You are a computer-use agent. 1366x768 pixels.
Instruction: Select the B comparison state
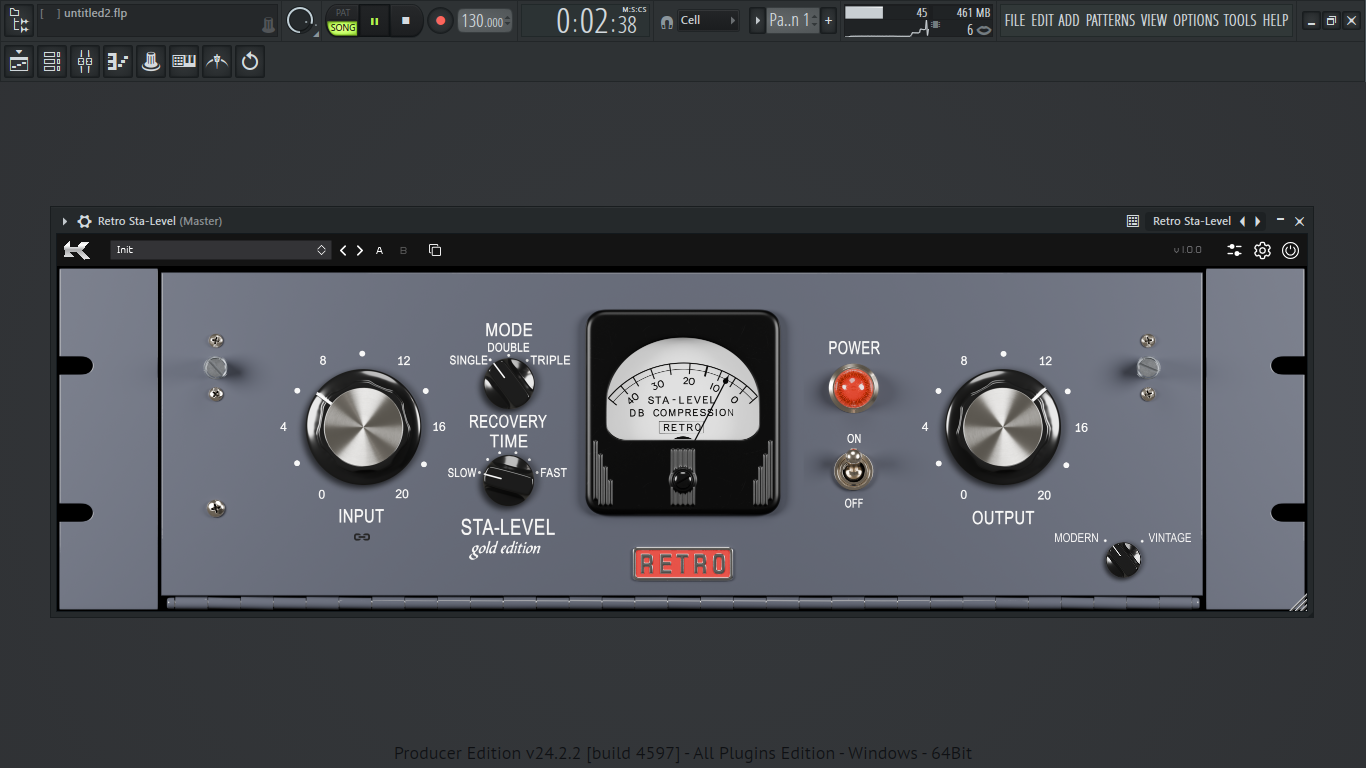point(403,250)
